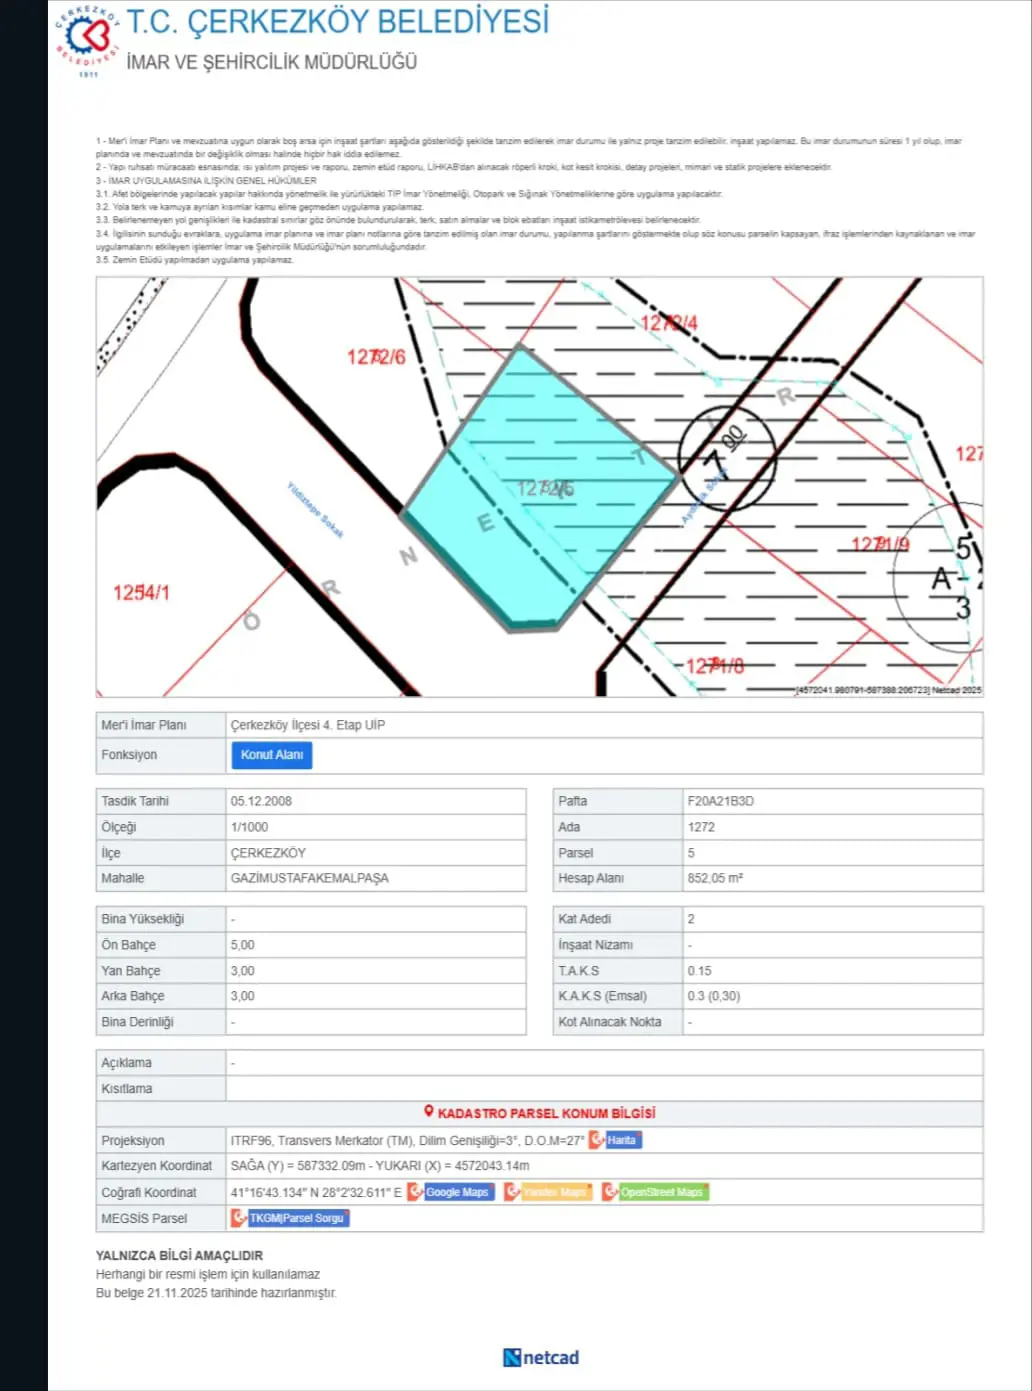Select the Ön Bahçe value 5,00

click(x=243, y=945)
